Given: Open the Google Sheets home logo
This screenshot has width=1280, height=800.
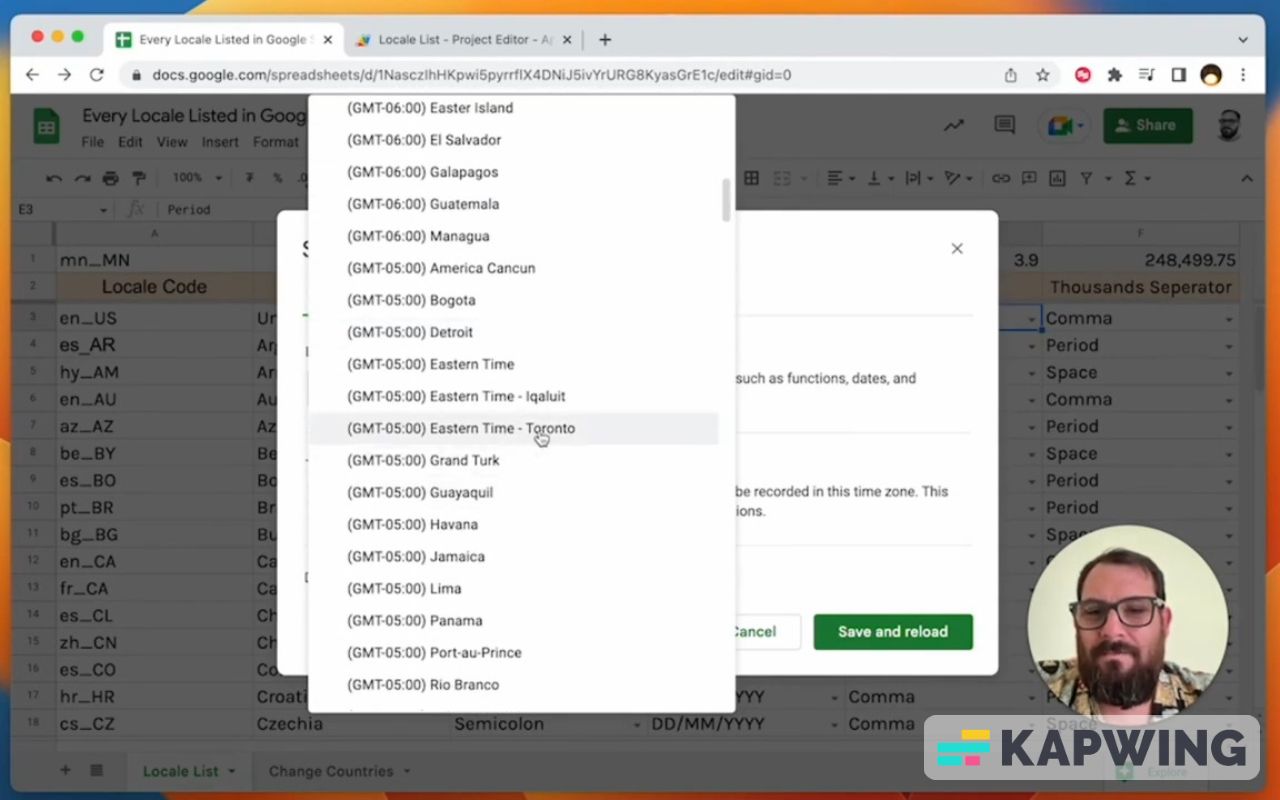Looking at the screenshot, I should click(x=46, y=126).
